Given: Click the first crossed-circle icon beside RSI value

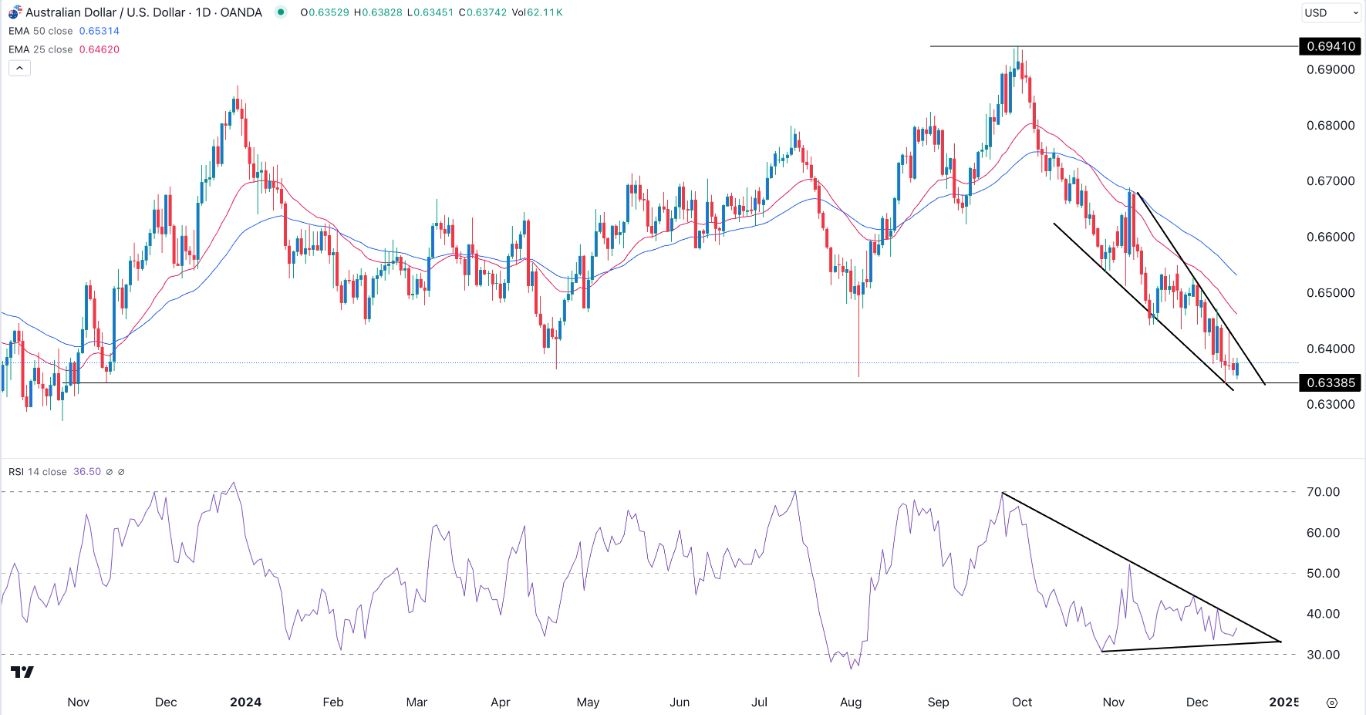Looking at the screenshot, I should [108, 470].
